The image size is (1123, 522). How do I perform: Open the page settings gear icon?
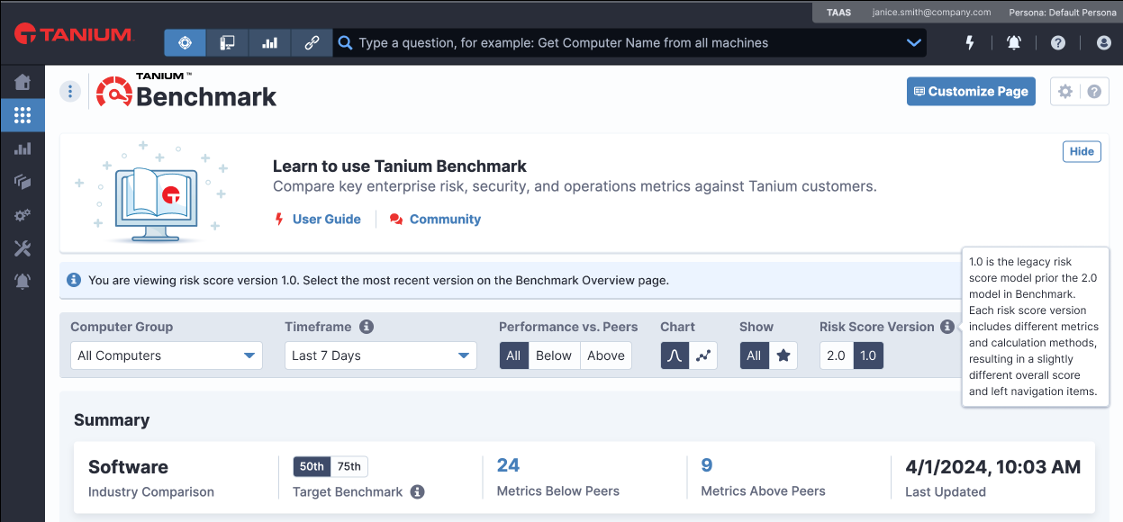point(1065,92)
